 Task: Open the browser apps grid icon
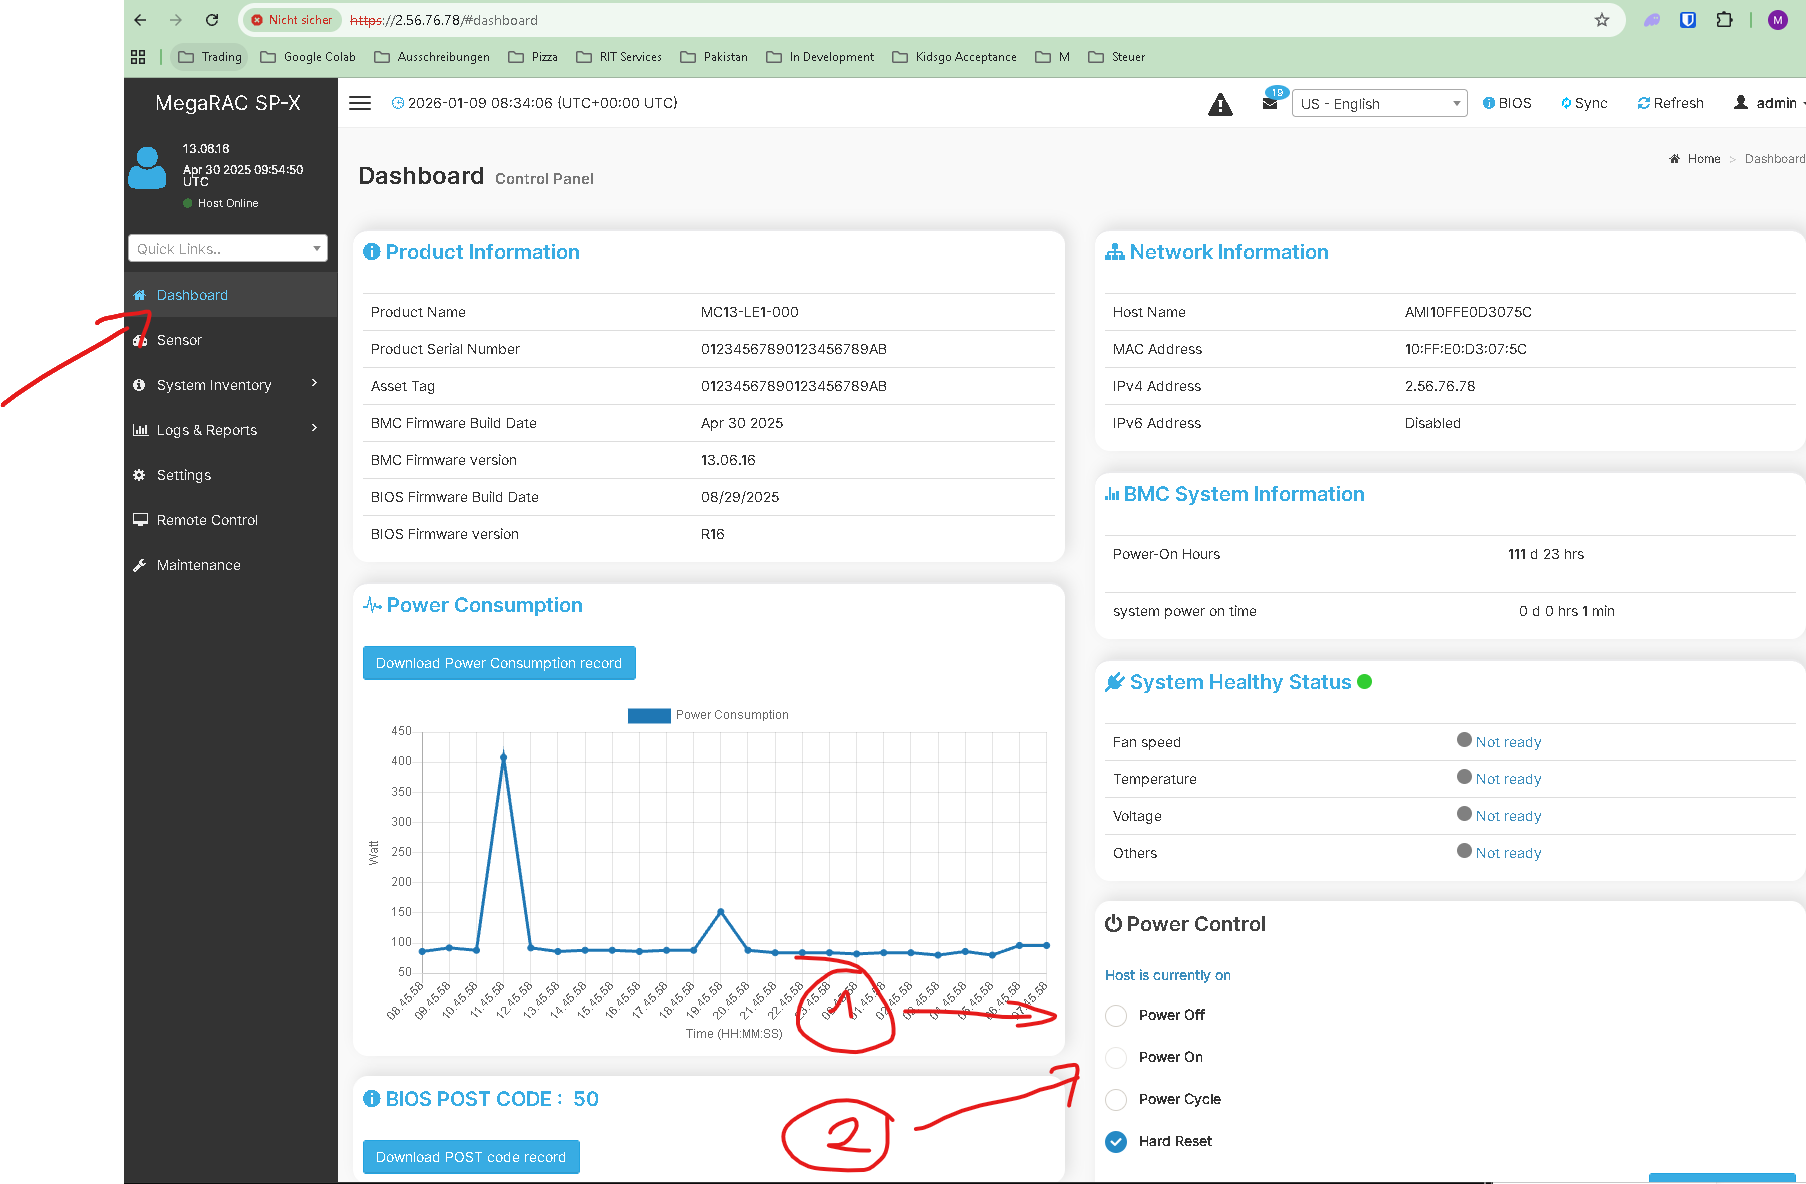[138, 57]
